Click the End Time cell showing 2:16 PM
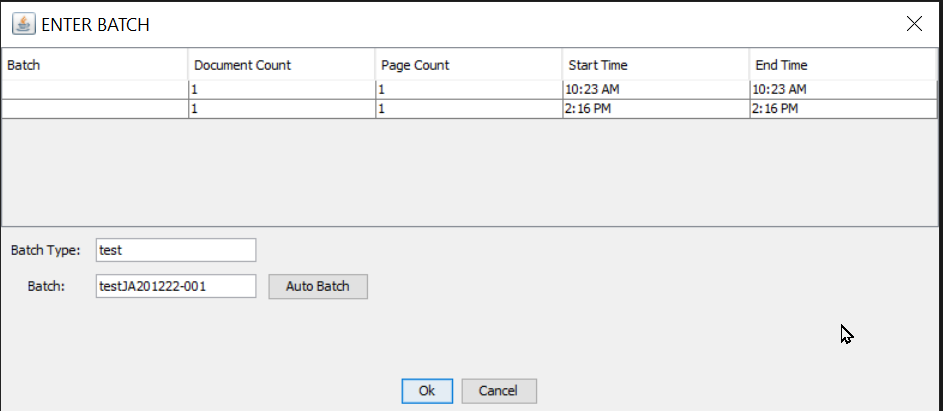 coord(842,109)
